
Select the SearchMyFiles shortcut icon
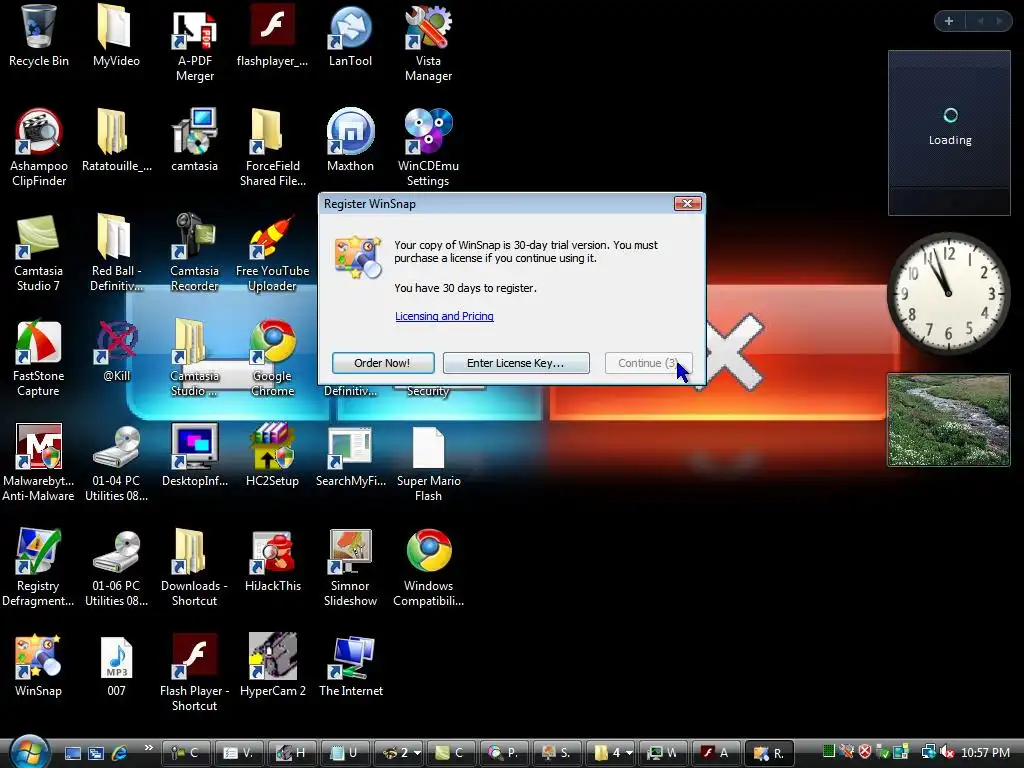(350, 448)
